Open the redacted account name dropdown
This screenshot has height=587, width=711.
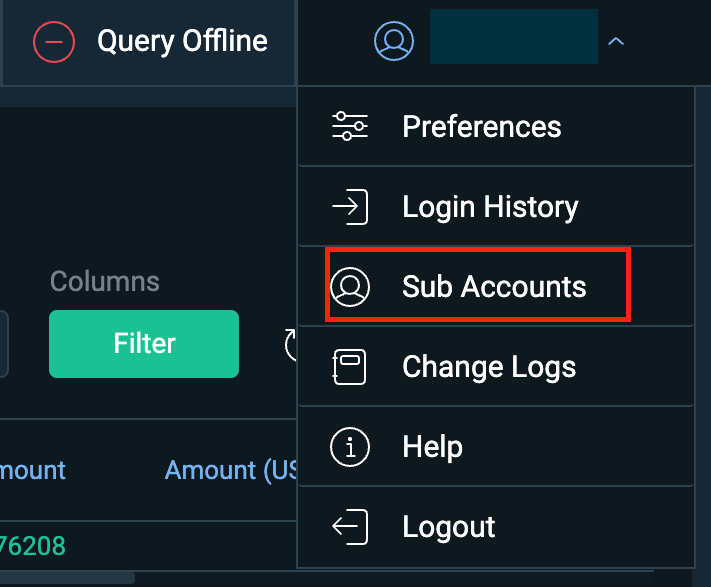(x=514, y=36)
